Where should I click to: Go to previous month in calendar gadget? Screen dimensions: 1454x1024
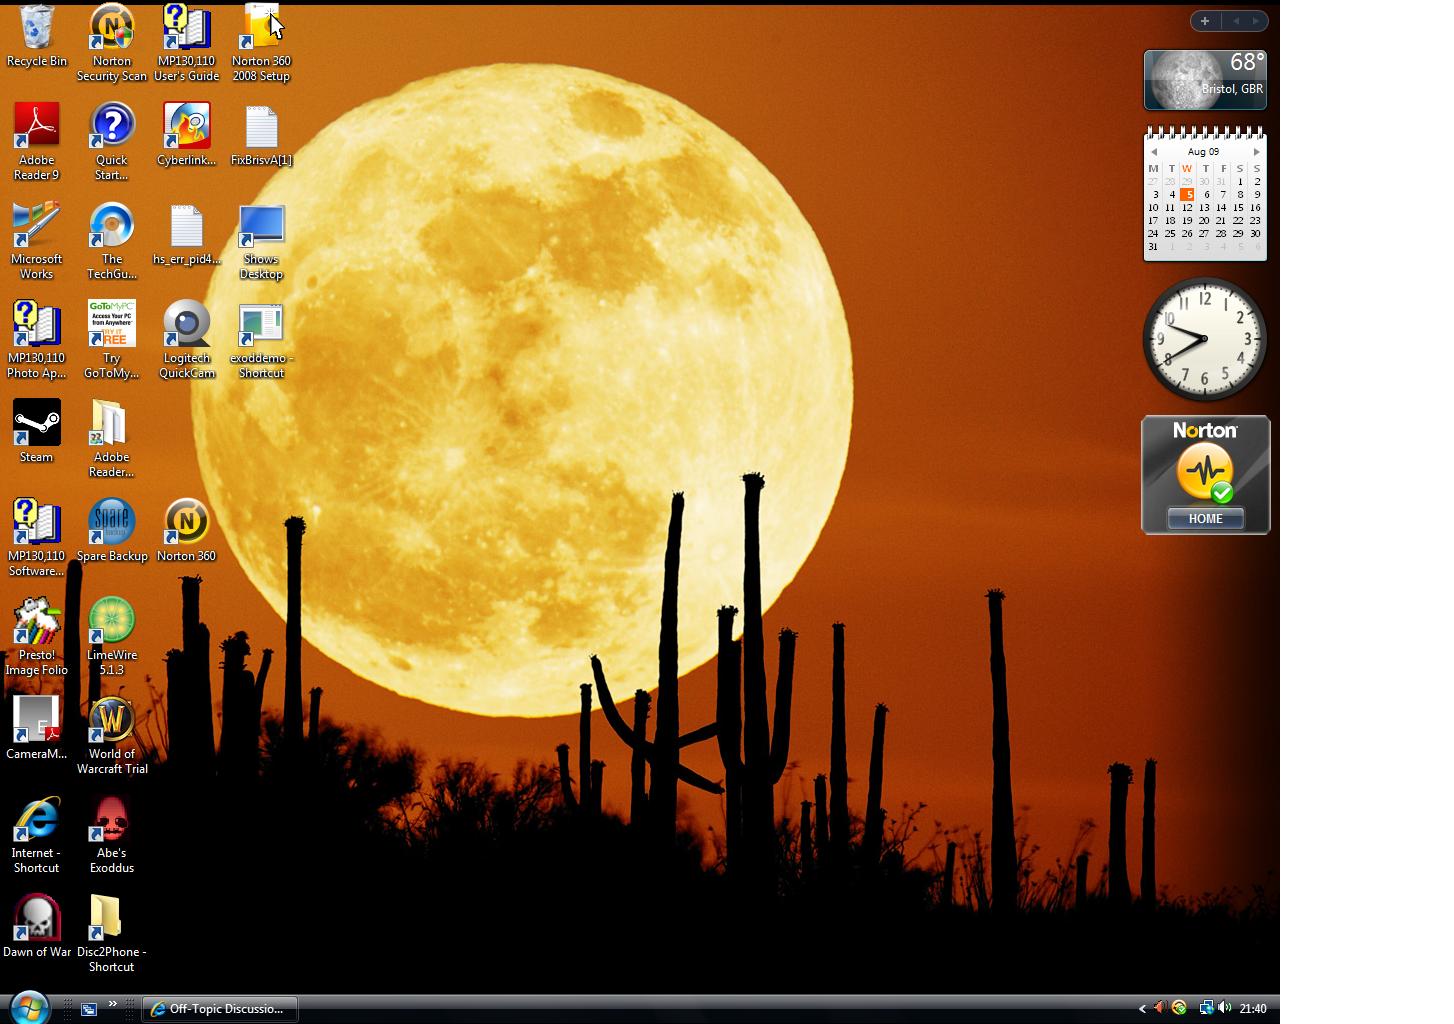(x=1153, y=152)
